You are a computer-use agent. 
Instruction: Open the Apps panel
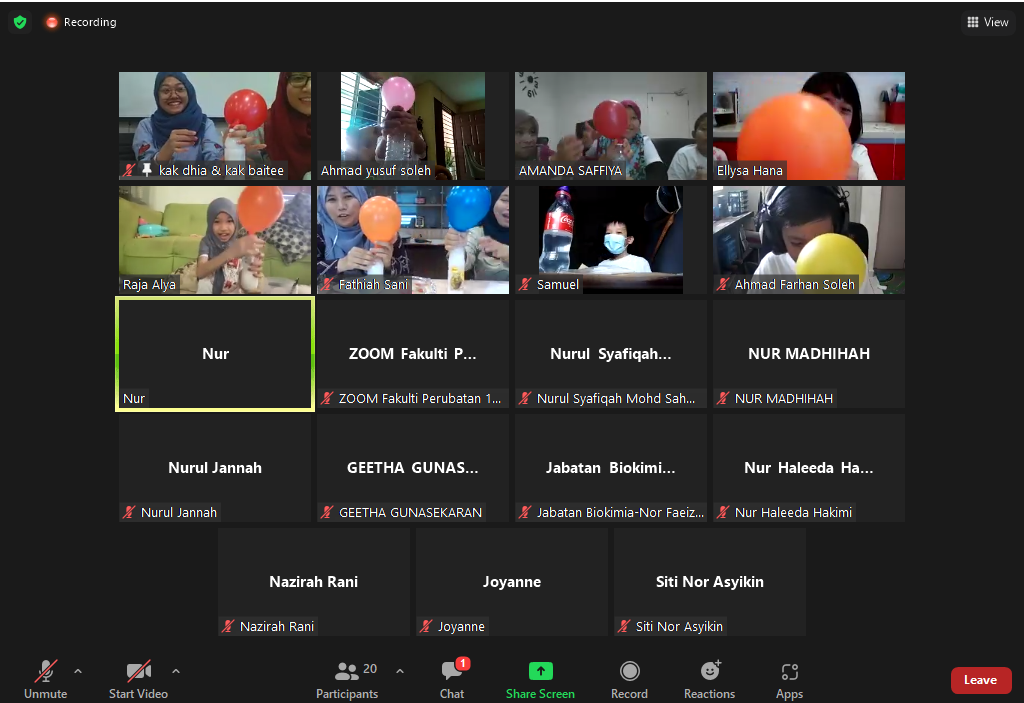pos(789,671)
